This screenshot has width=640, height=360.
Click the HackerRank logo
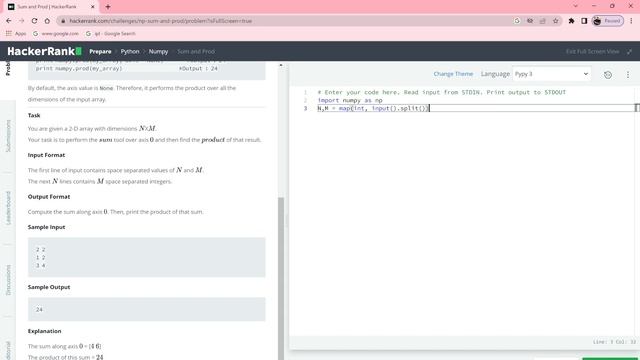tap(44, 51)
